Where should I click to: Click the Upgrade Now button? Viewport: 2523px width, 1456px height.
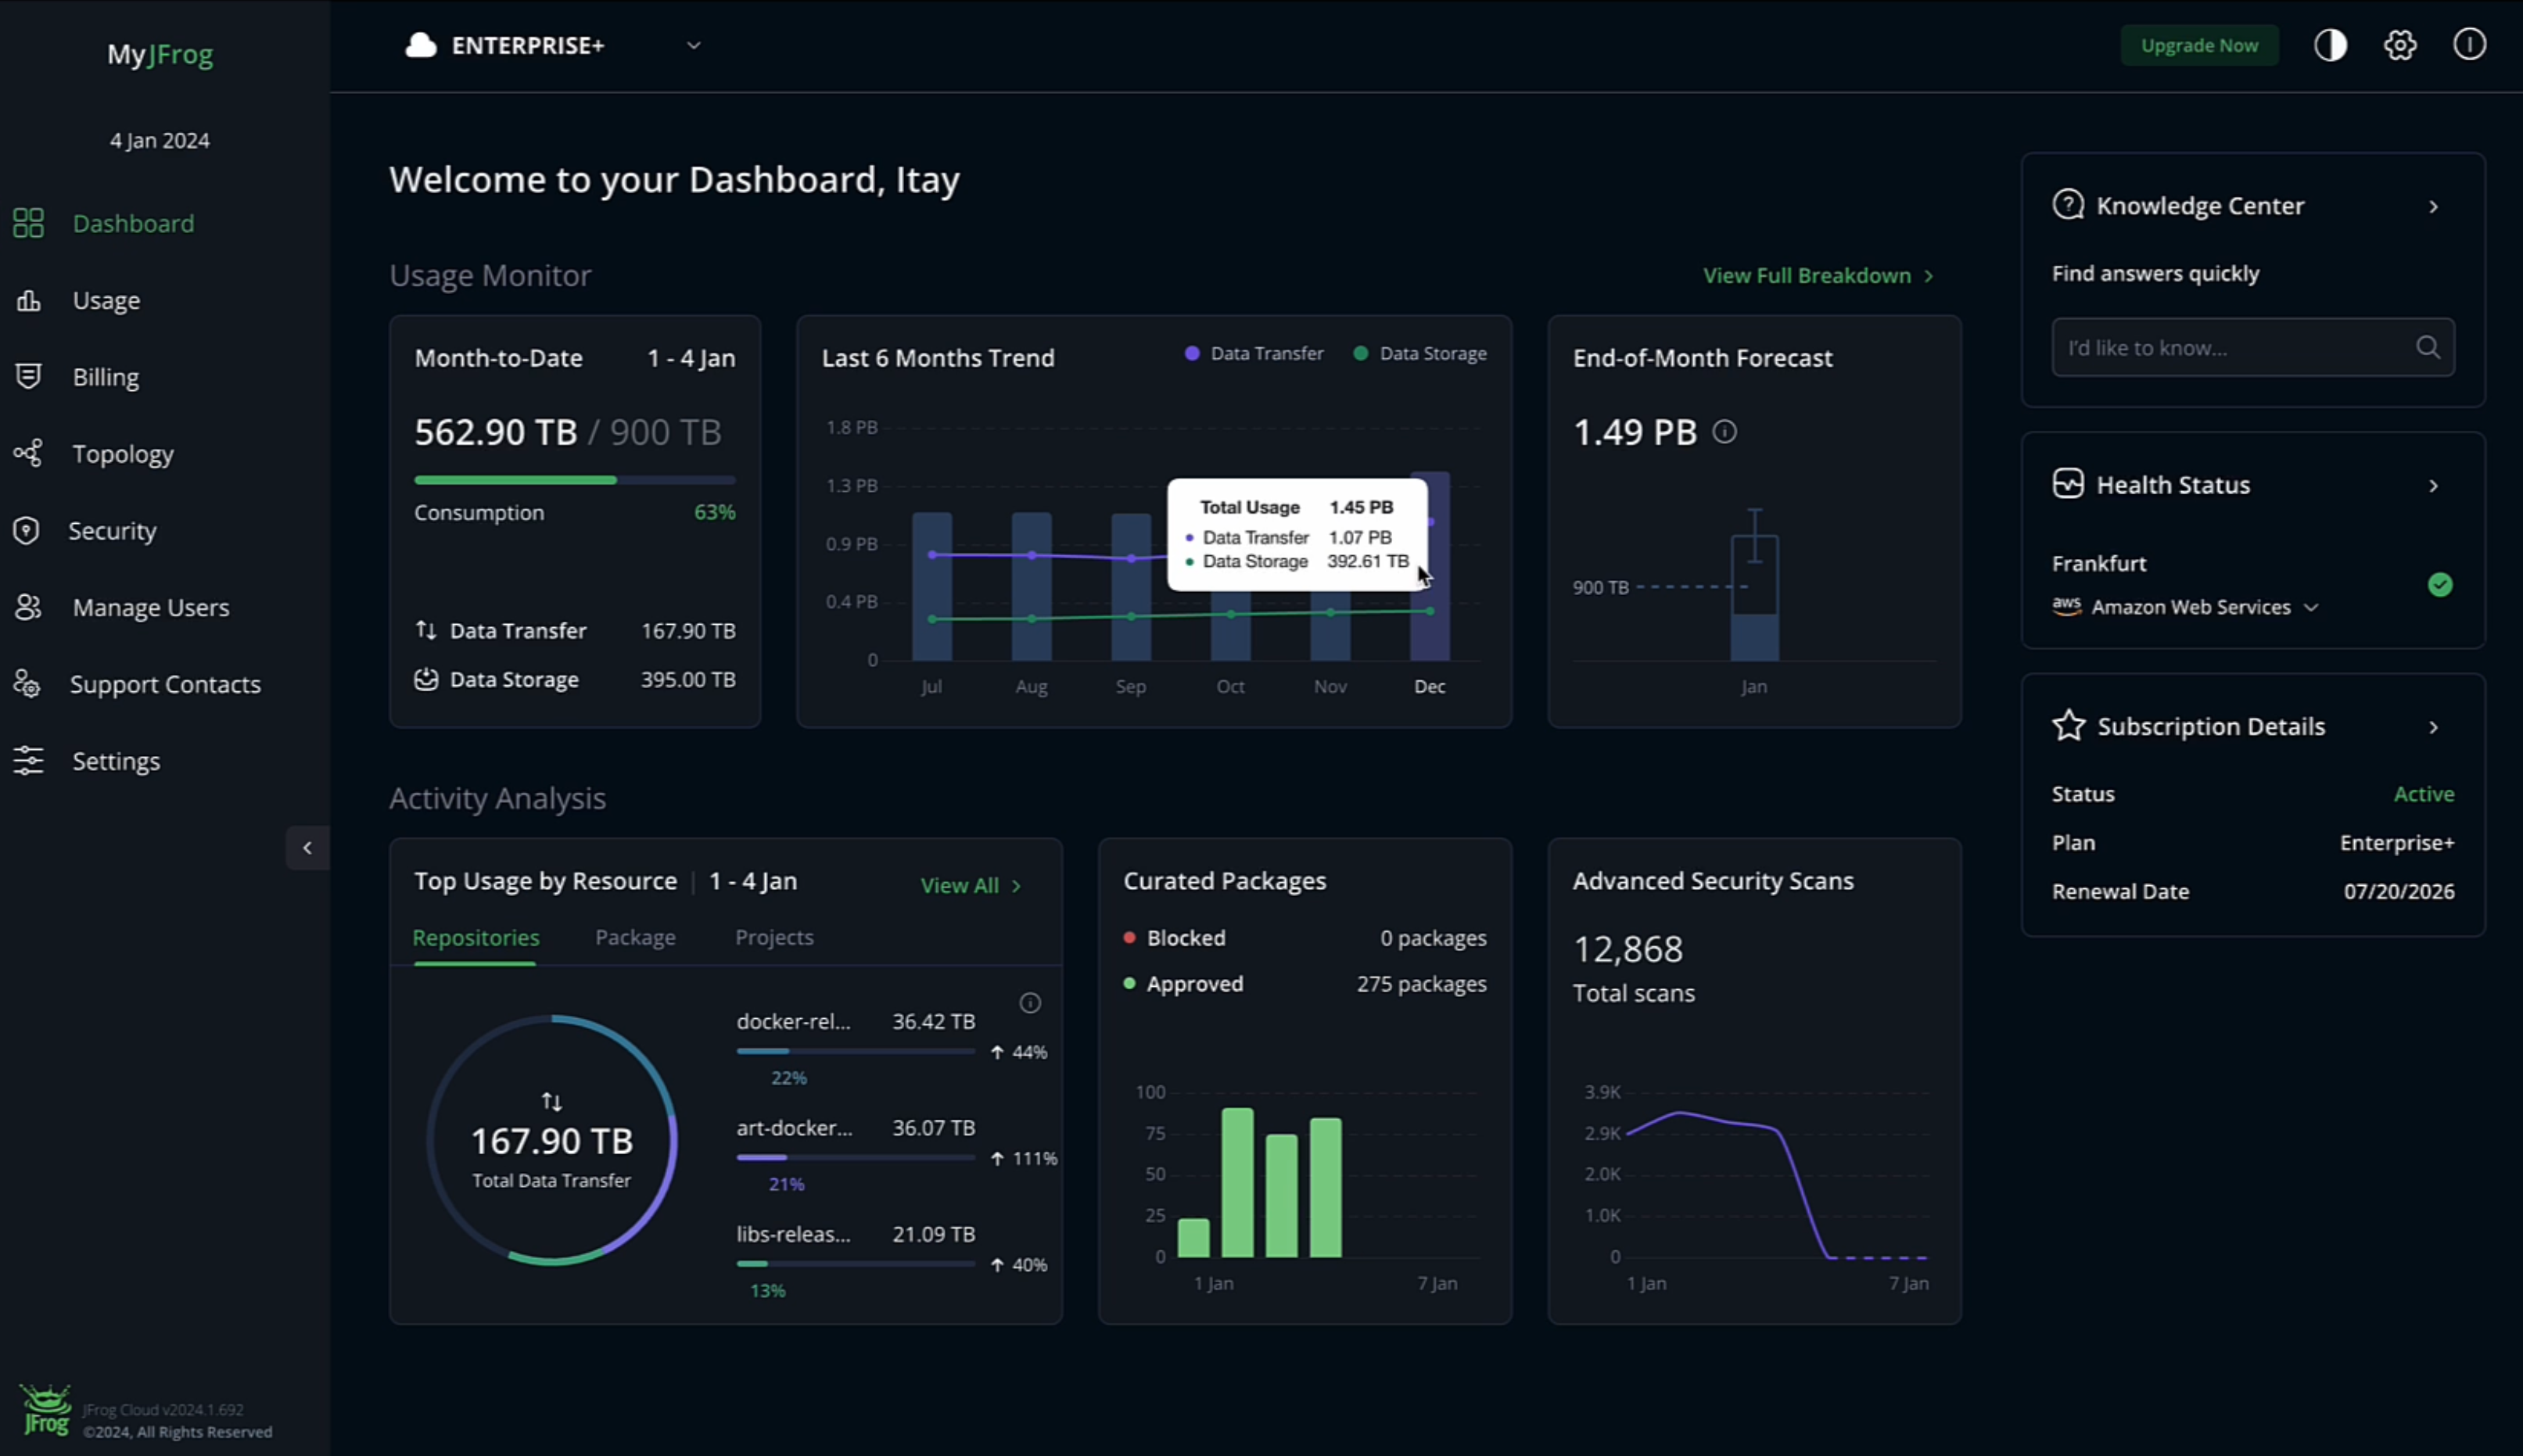tap(2199, 46)
